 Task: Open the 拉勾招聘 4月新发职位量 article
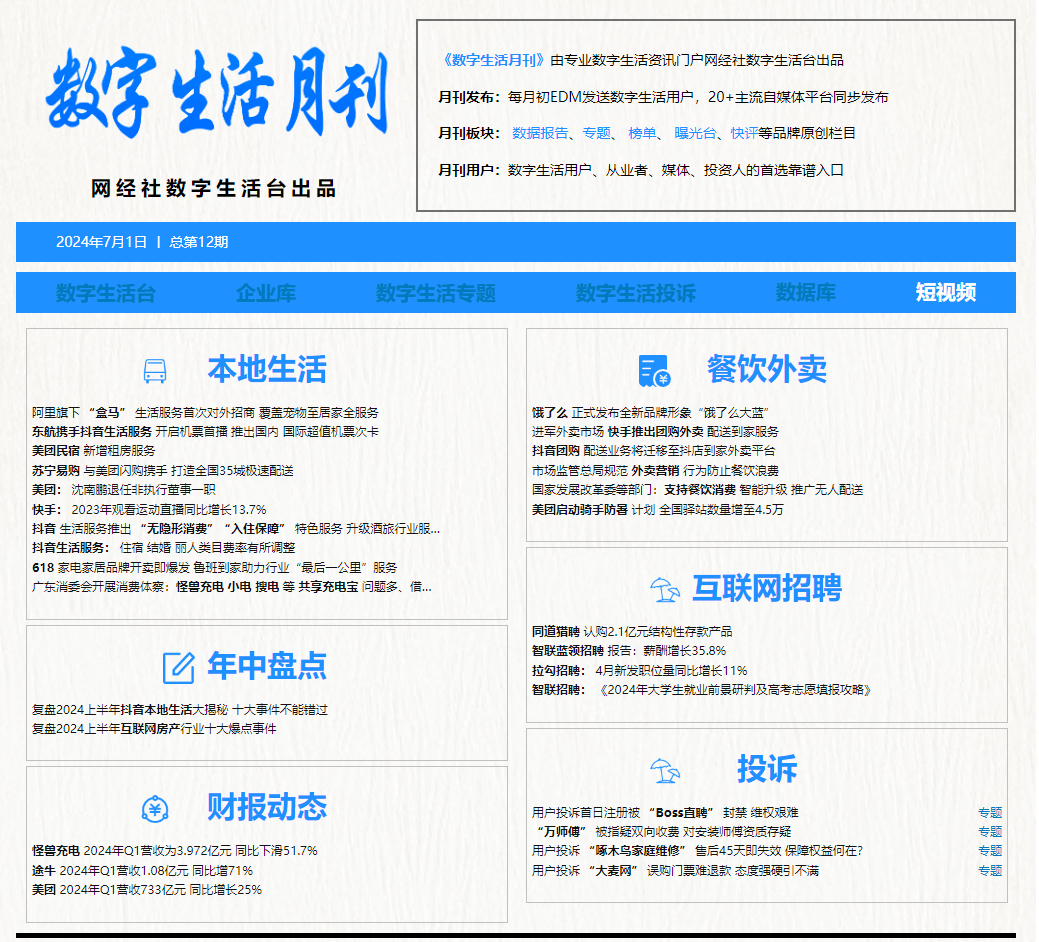[639, 671]
